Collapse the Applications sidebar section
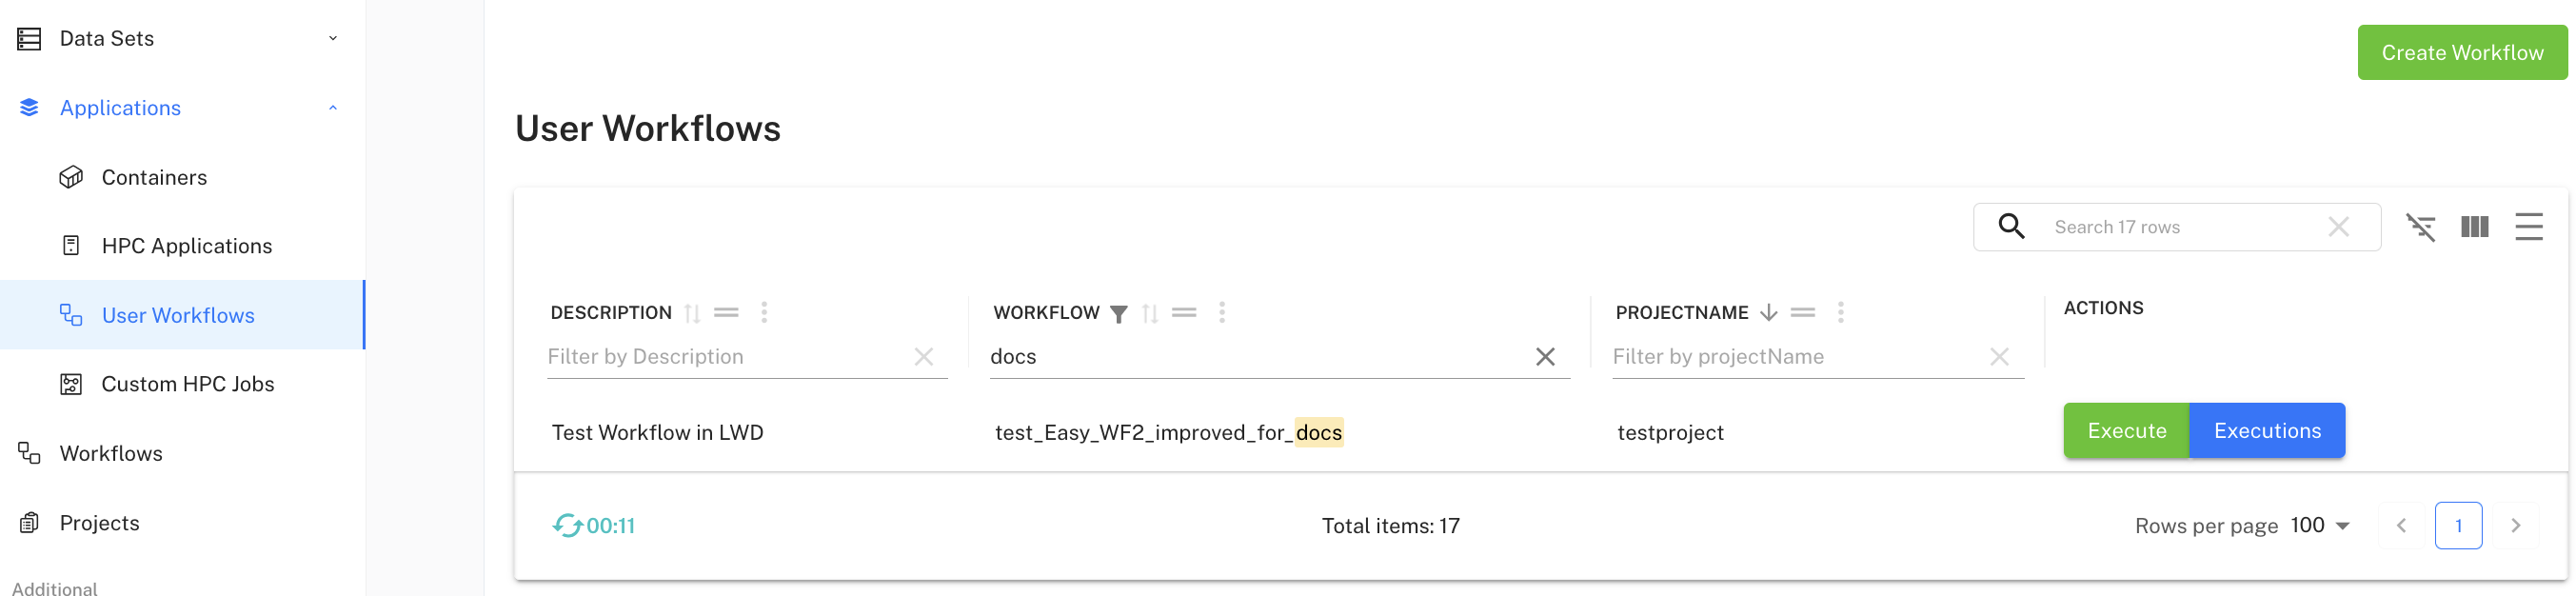 point(333,108)
